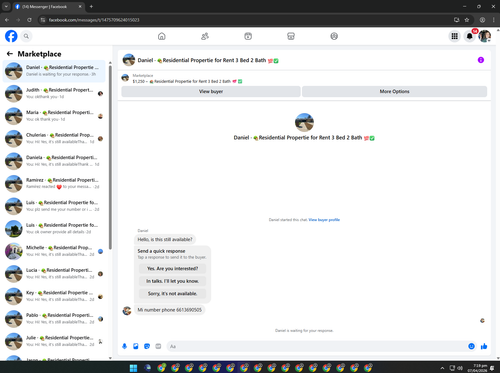500x373 pixels.
Task: Go to the Facebook Home tab
Action: click(162, 36)
